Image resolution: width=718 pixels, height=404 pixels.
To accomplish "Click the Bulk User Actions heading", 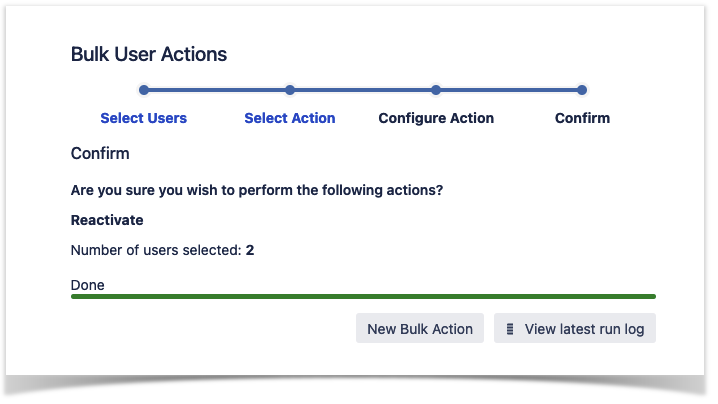I will (149, 54).
